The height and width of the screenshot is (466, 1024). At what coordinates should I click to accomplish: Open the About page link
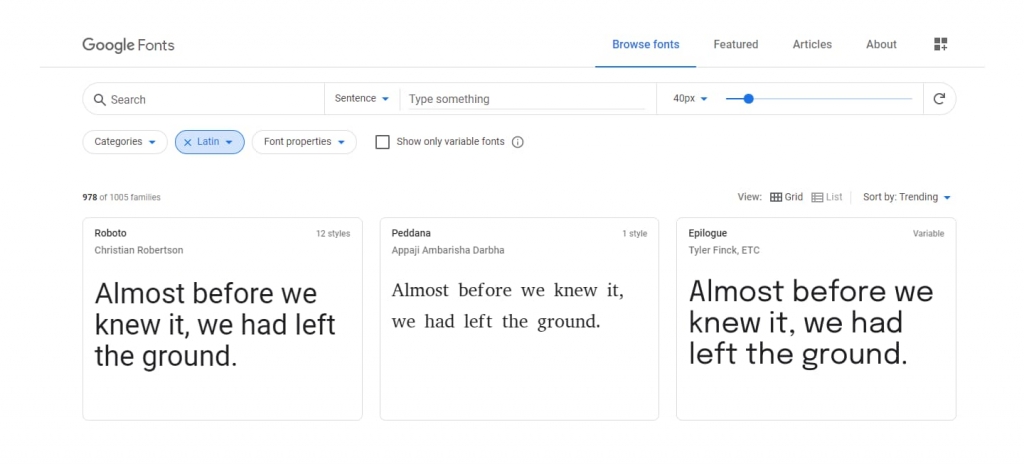881,44
